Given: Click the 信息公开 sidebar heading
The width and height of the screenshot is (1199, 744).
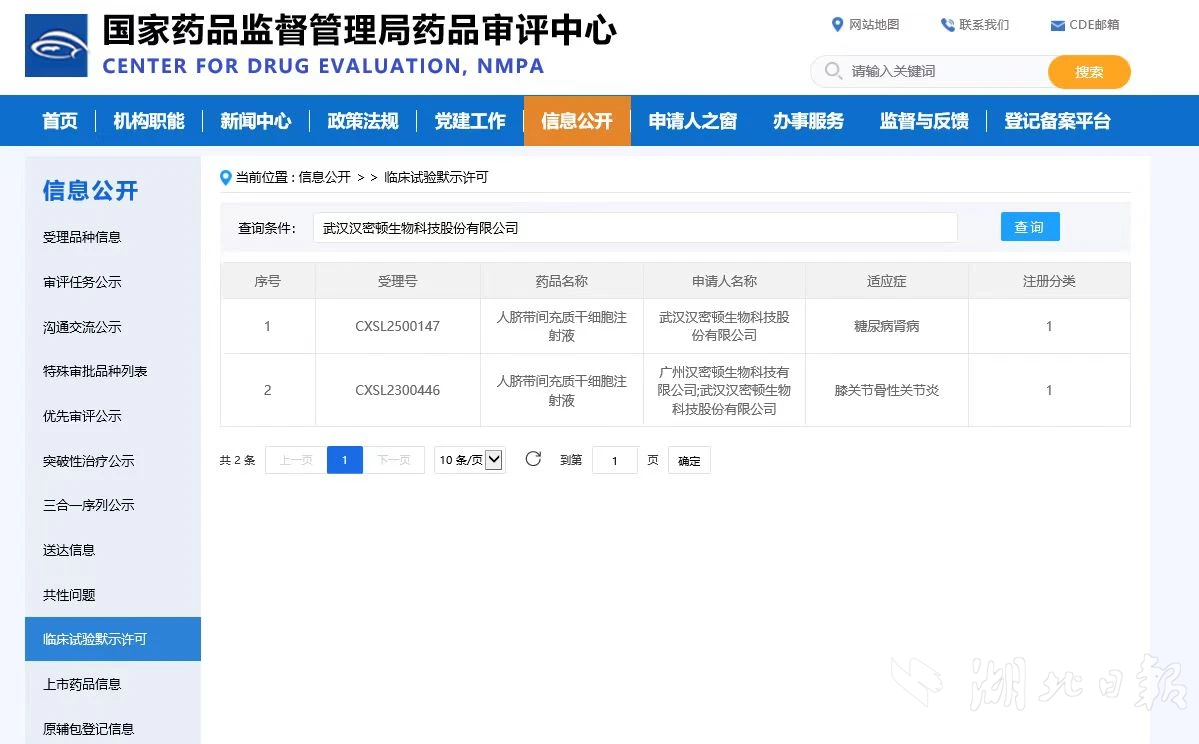Looking at the screenshot, I should 90,190.
